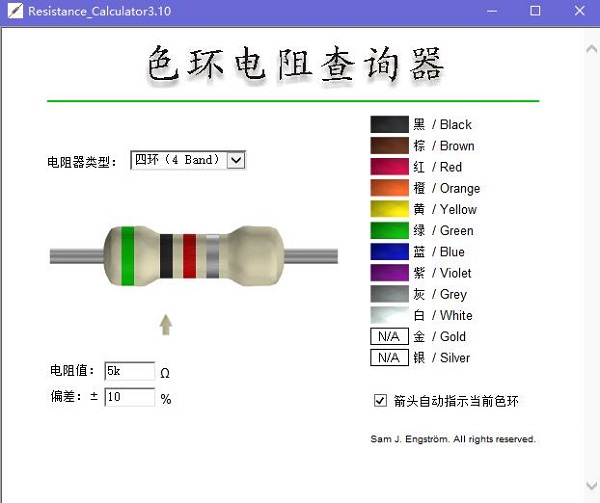Toggle 箭头自动指示当前色环 checkbox

pos(380,400)
